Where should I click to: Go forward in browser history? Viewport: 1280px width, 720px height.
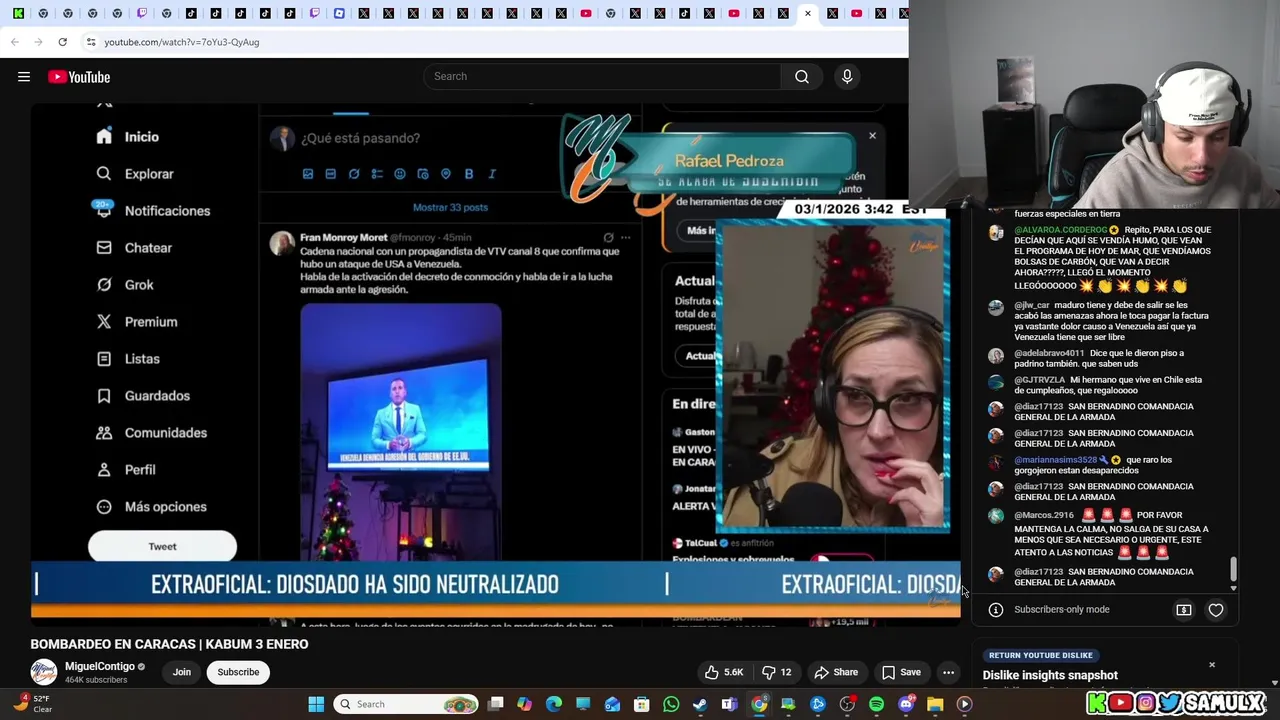tap(38, 42)
